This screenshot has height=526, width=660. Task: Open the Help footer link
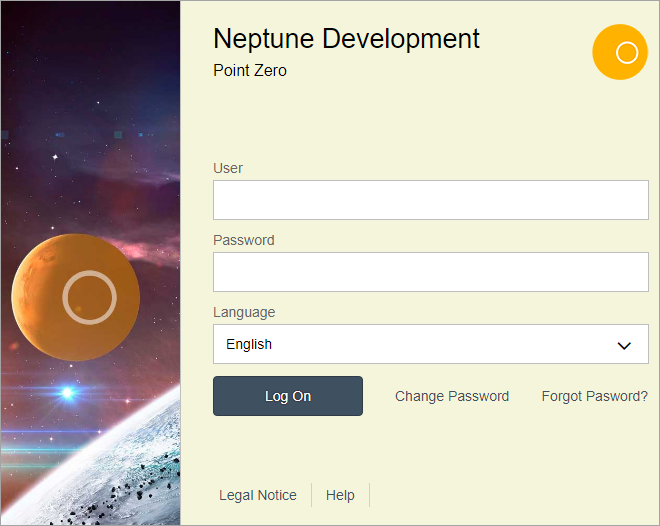point(340,495)
